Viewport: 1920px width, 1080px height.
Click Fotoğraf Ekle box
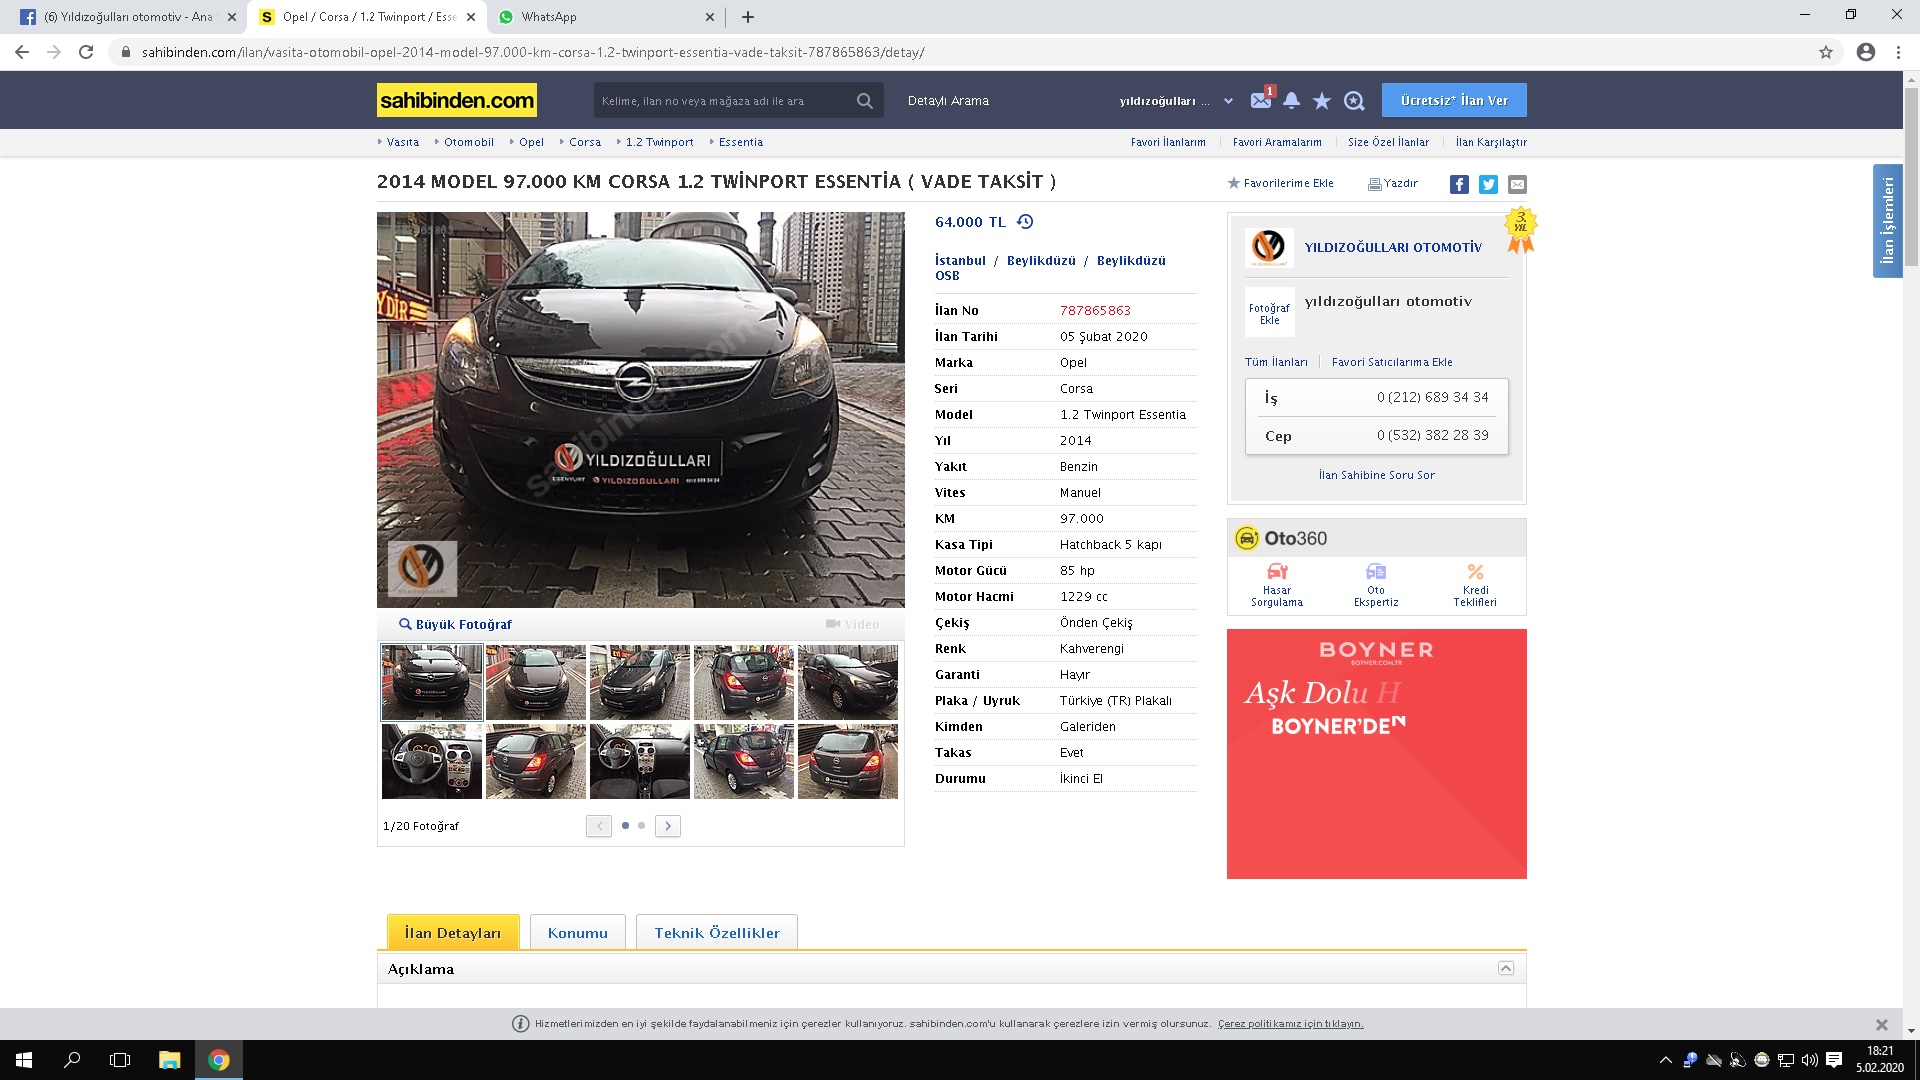(x=1269, y=313)
